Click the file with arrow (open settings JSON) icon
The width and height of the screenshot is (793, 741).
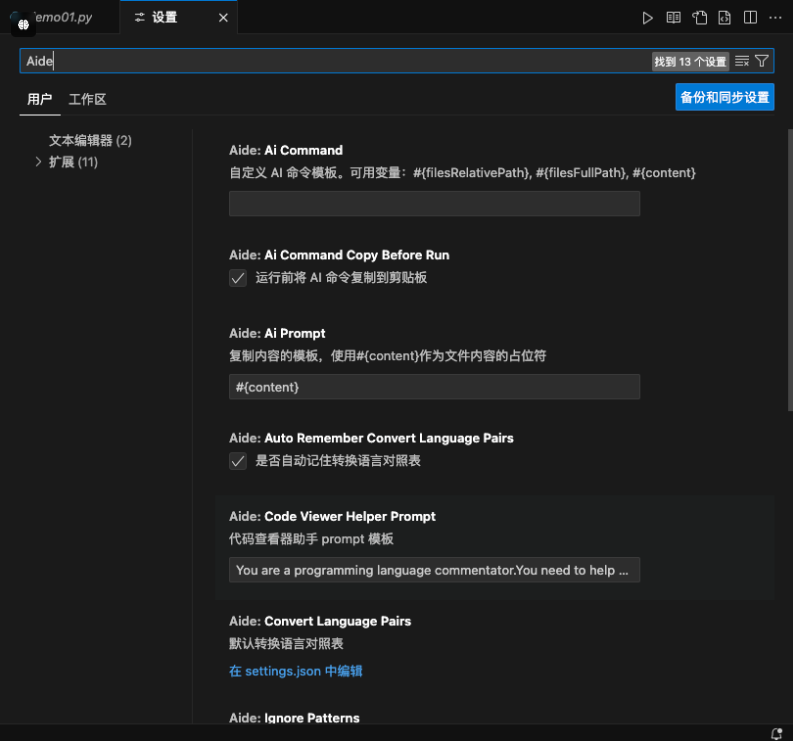tap(699, 18)
